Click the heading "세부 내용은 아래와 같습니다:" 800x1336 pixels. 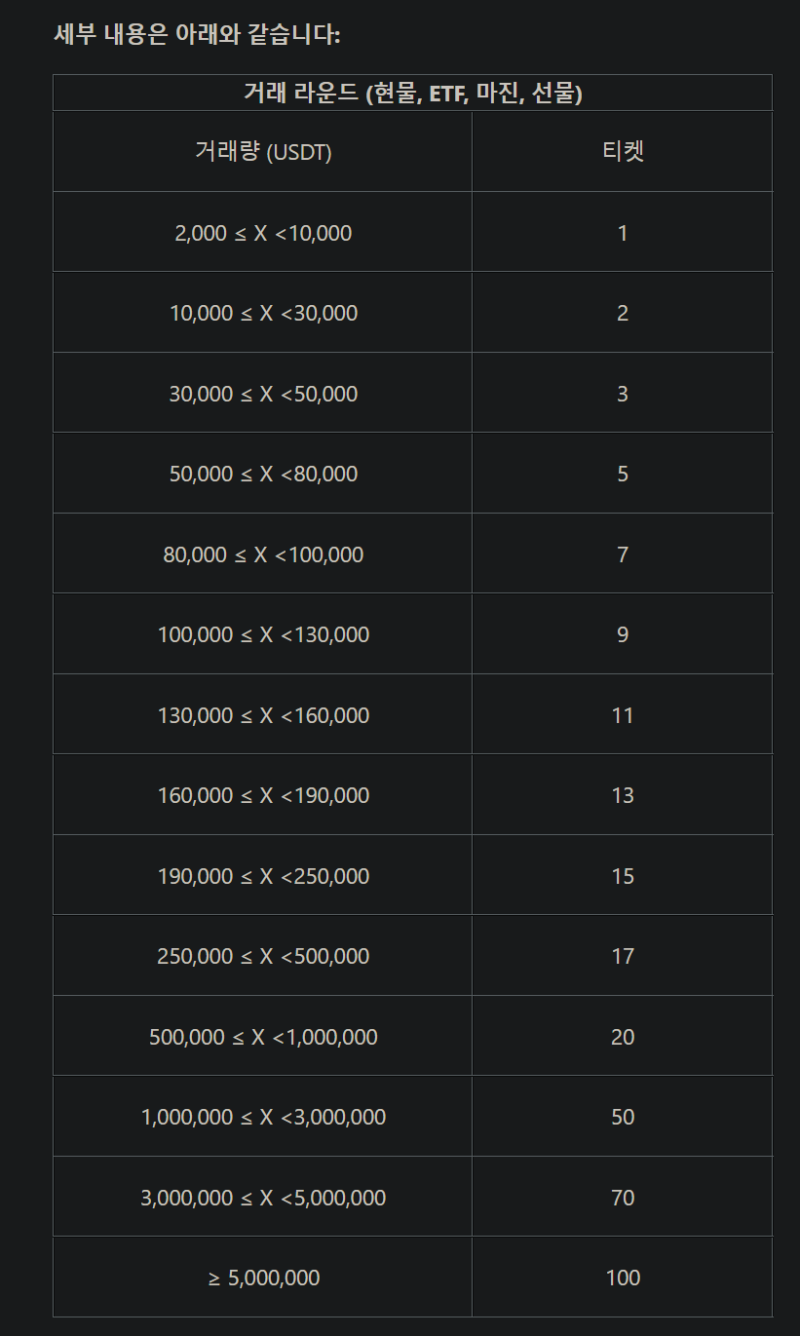point(197,35)
